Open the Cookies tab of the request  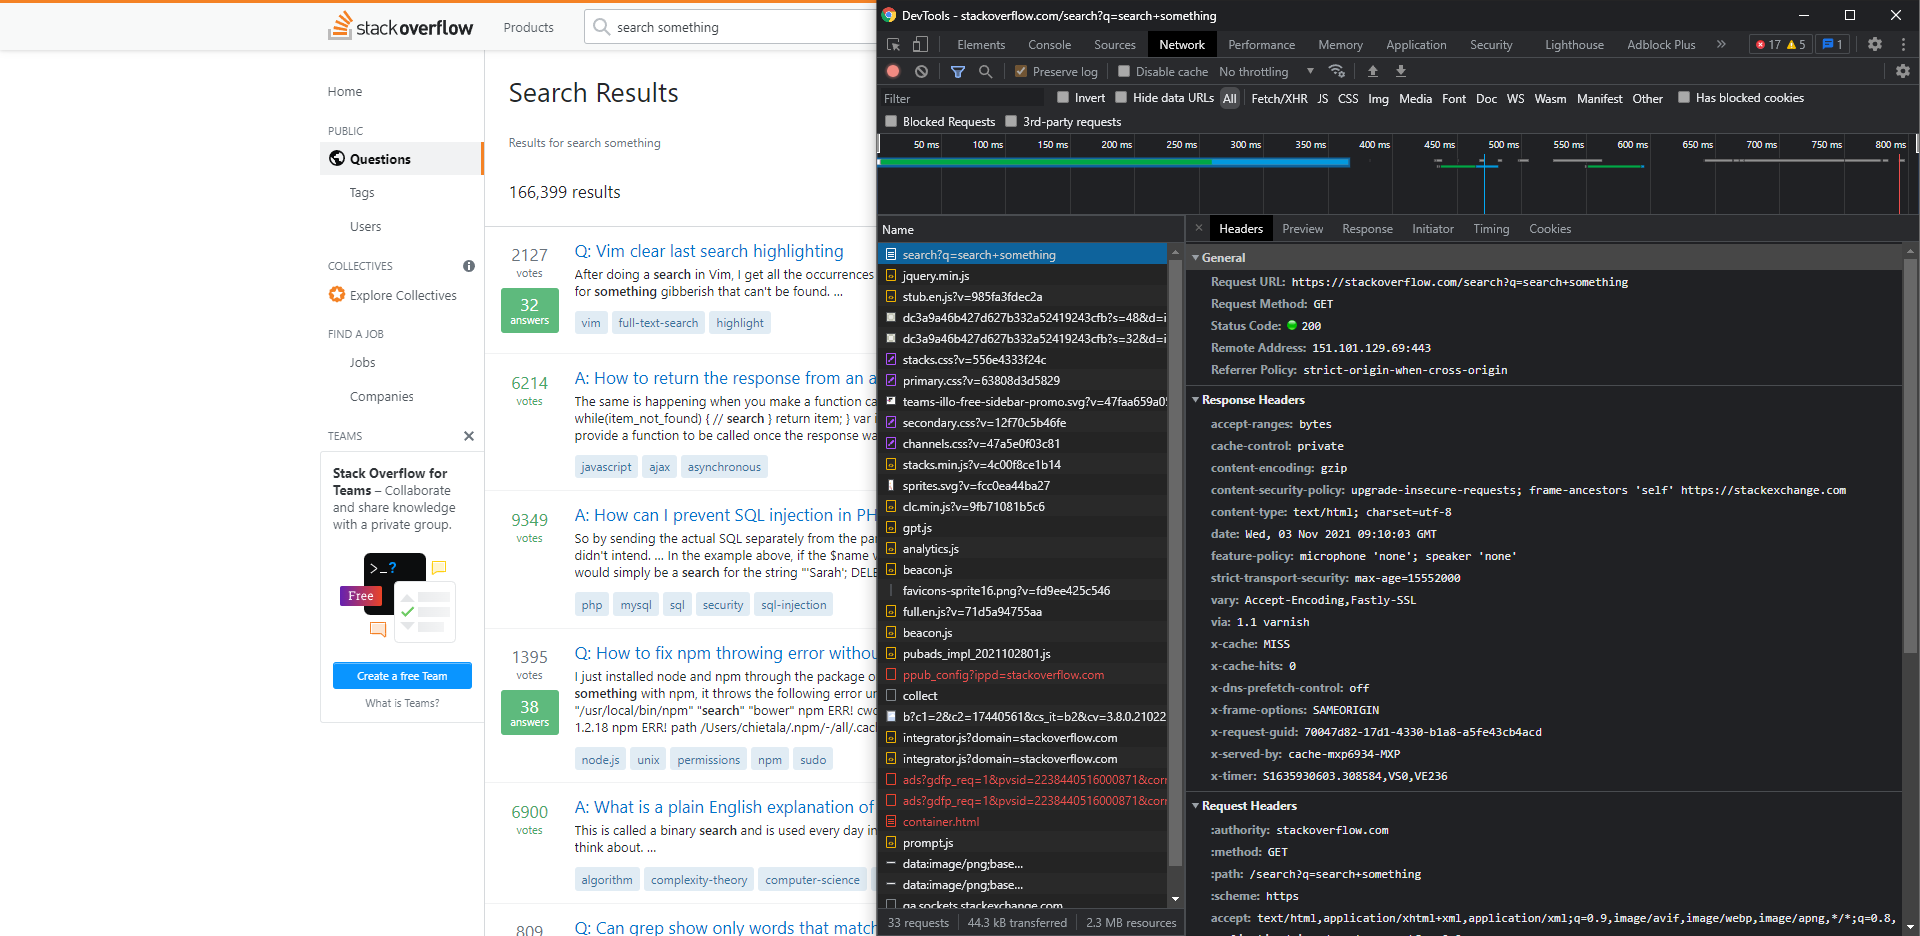(1550, 229)
